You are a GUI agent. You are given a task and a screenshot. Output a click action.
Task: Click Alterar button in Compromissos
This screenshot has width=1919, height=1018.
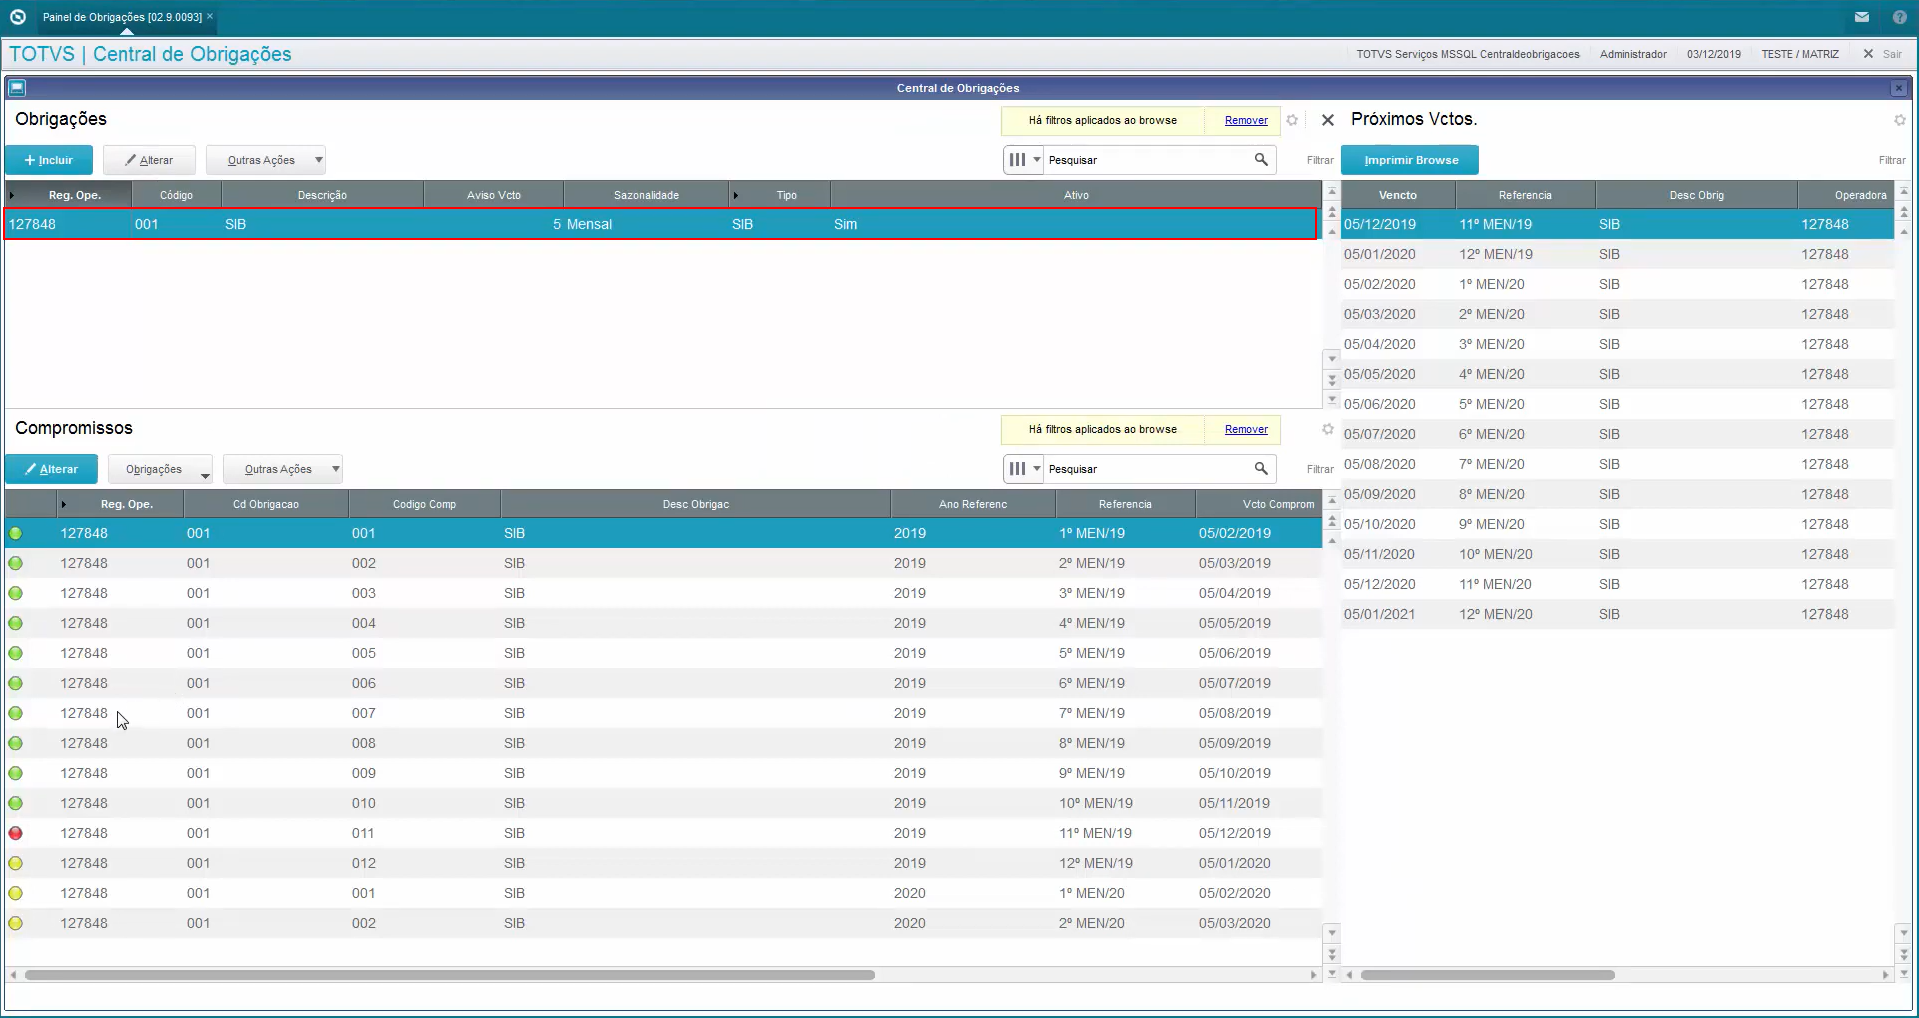pyautogui.click(x=51, y=469)
